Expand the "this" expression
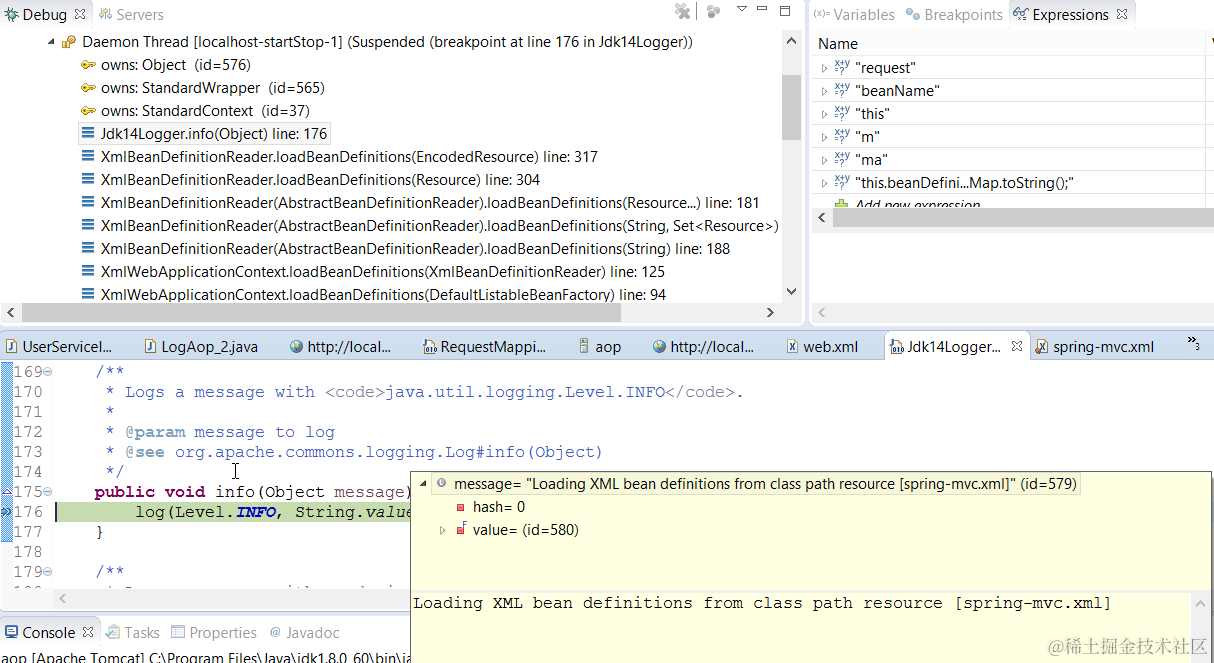The height and width of the screenshot is (663, 1214). (x=824, y=114)
